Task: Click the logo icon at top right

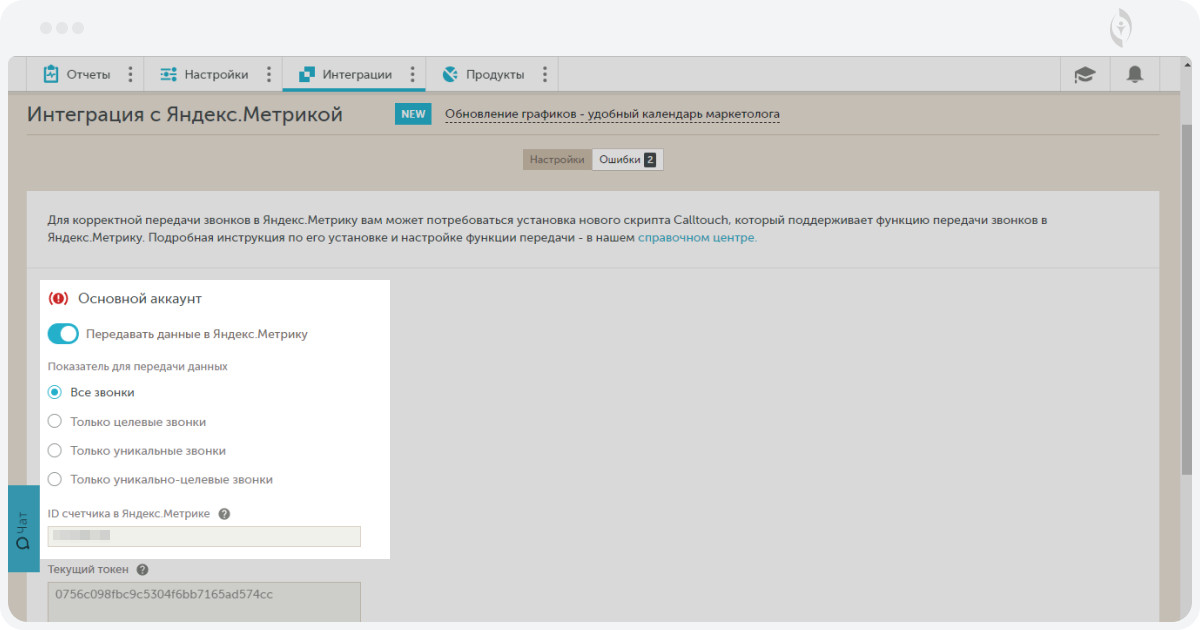Action: pos(1121,28)
